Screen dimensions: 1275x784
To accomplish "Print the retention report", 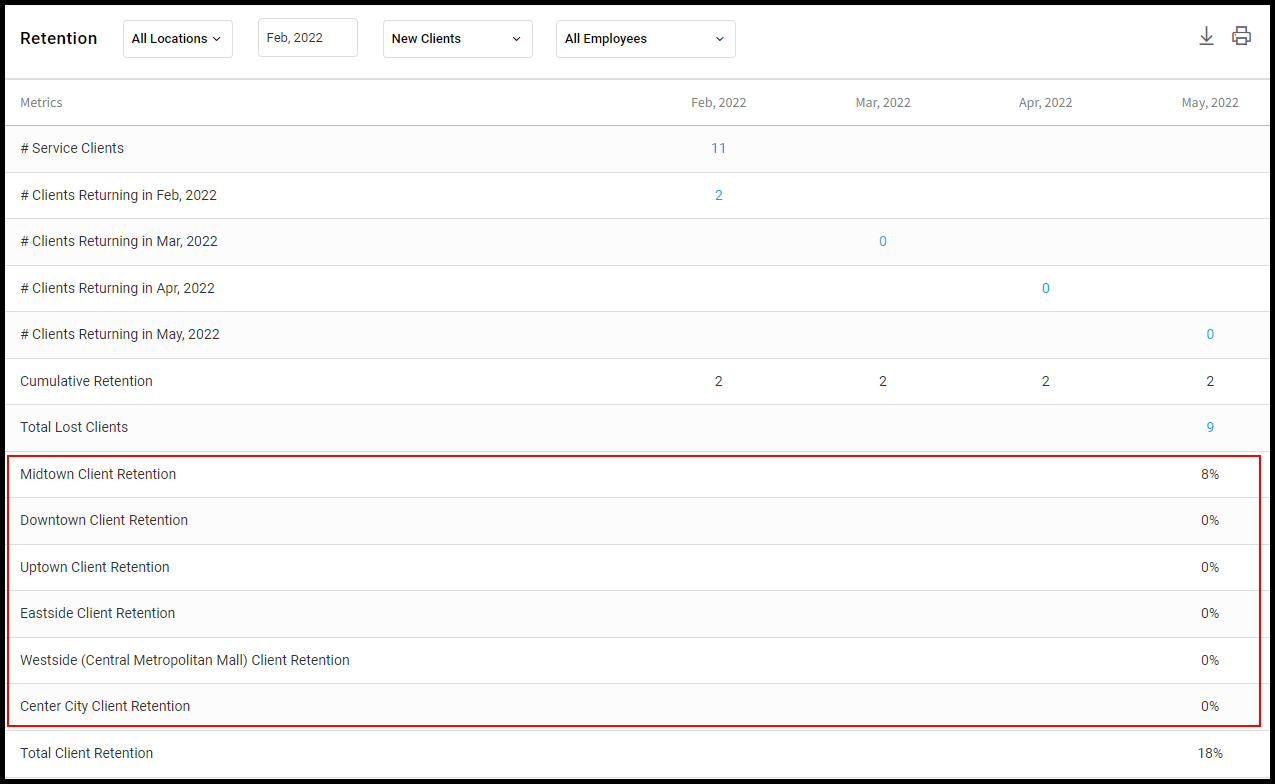I will tap(1241, 36).
